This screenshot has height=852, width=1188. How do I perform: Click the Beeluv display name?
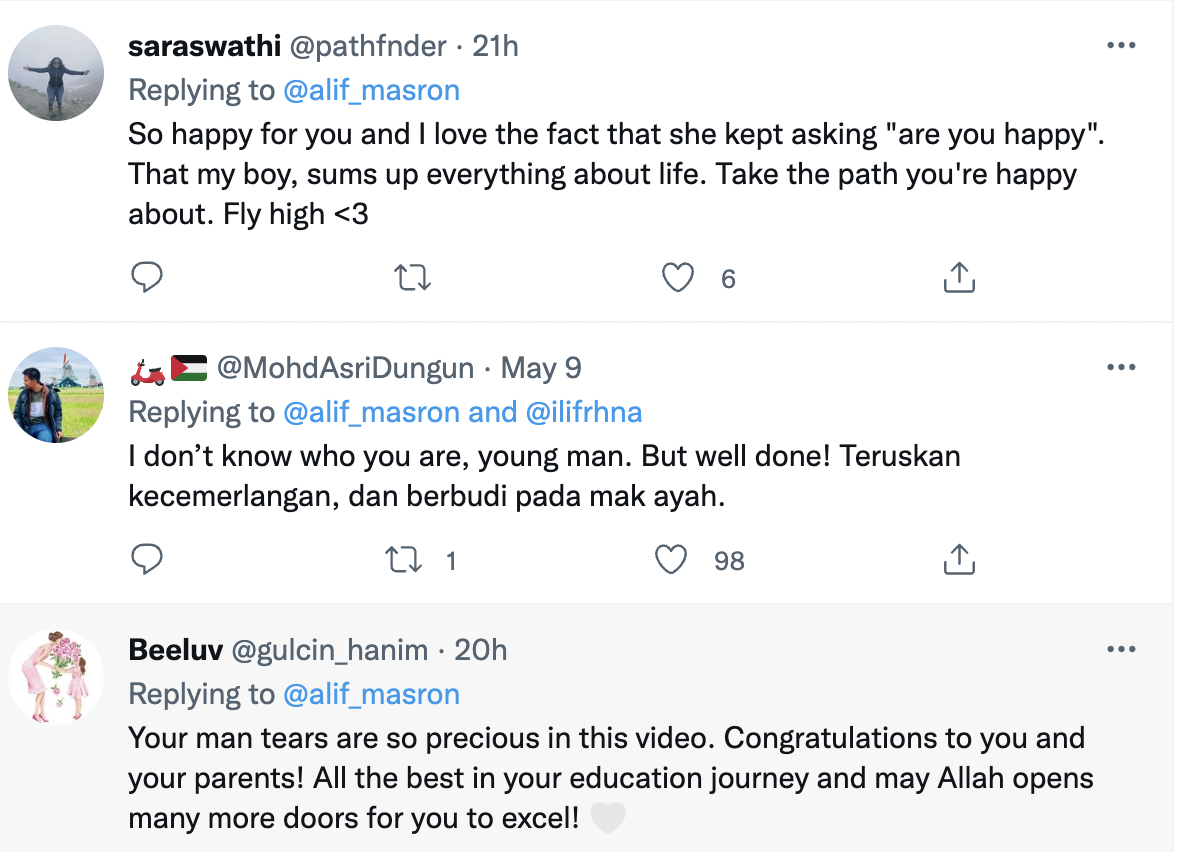point(176,650)
